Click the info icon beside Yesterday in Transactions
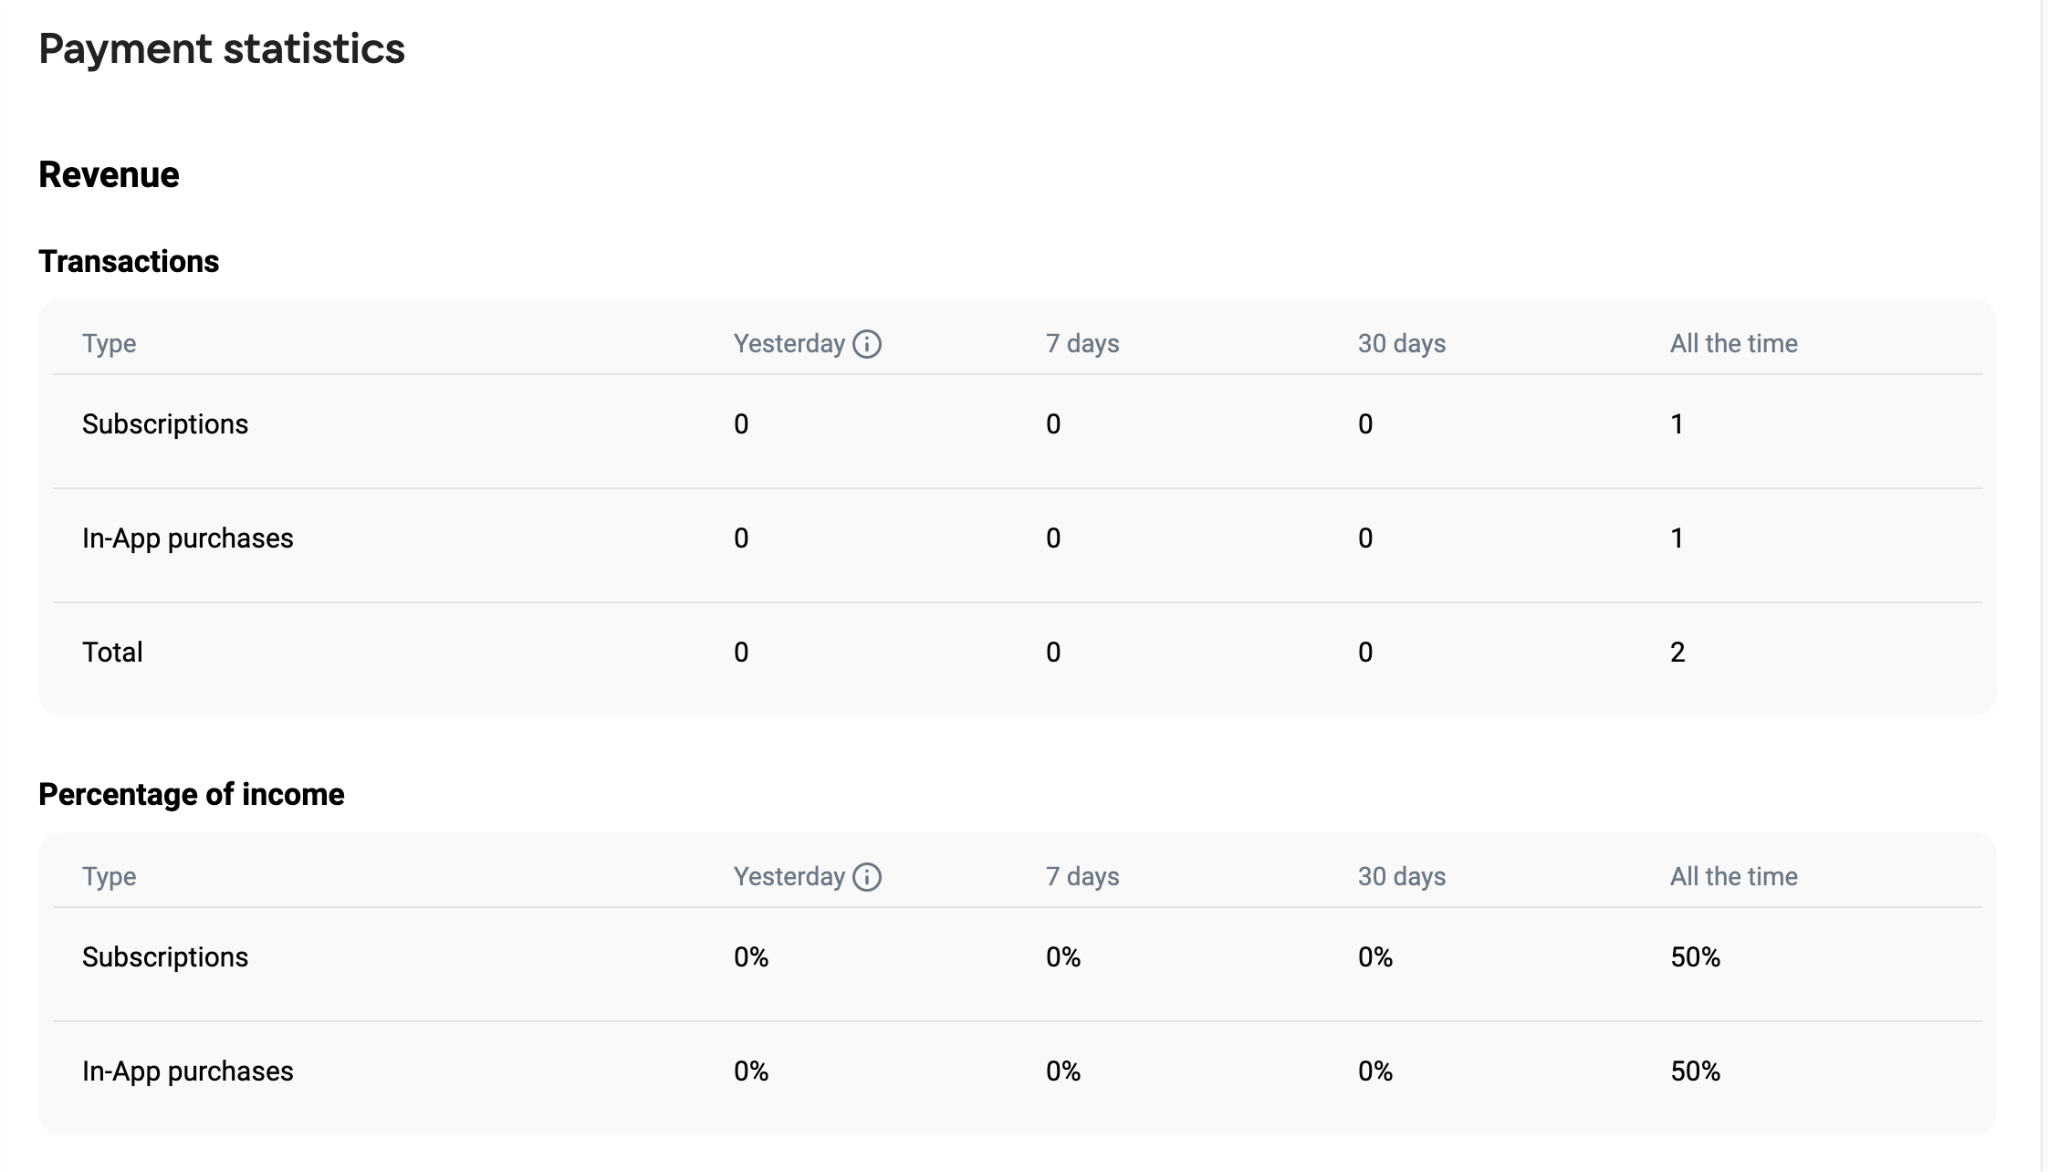Viewport: 2048px width, 1172px height. (867, 344)
